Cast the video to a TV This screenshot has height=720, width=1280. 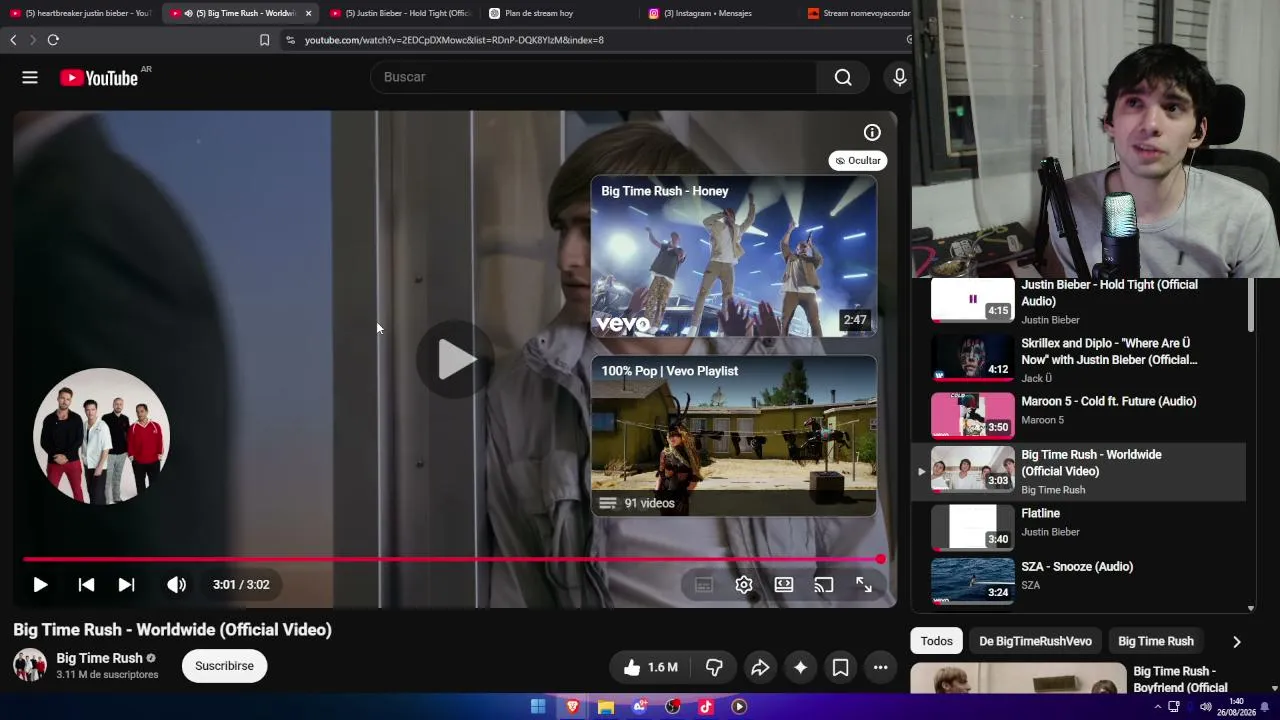point(824,585)
